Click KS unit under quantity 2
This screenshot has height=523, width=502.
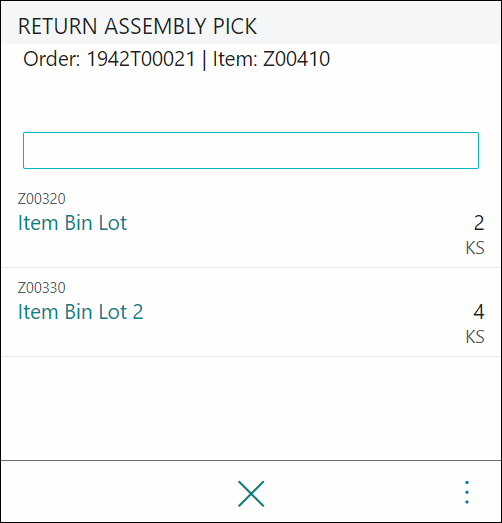(x=475, y=248)
